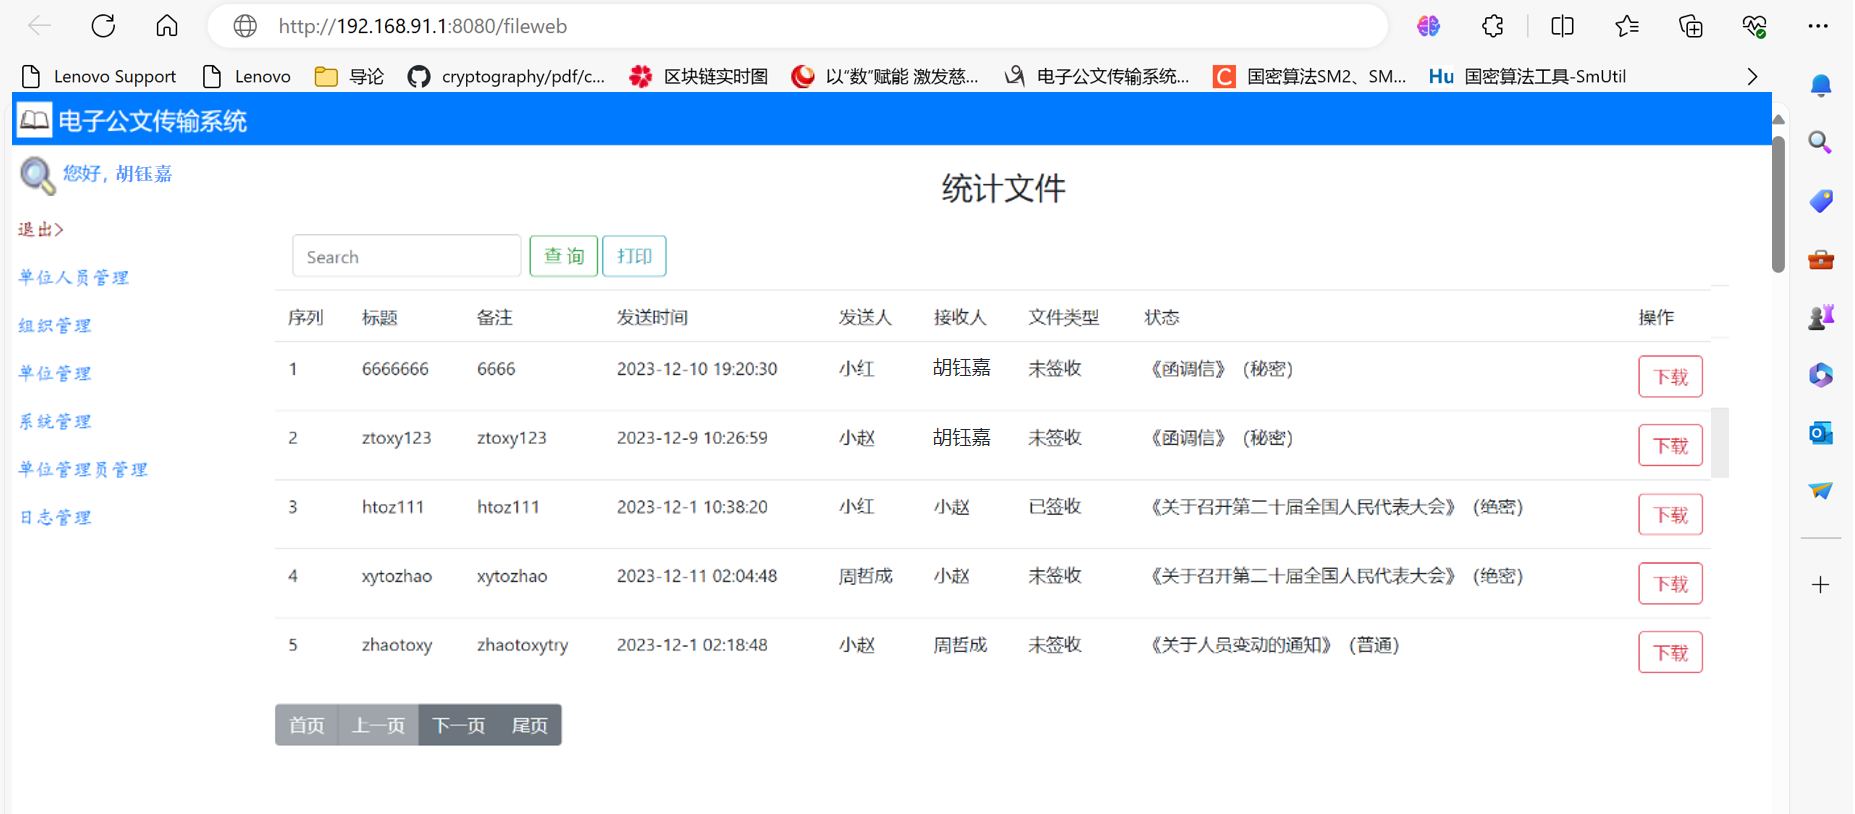This screenshot has width=1855, height=814.
Task: Download the file titled ztoxy123
Action: tap(1670, 446)
